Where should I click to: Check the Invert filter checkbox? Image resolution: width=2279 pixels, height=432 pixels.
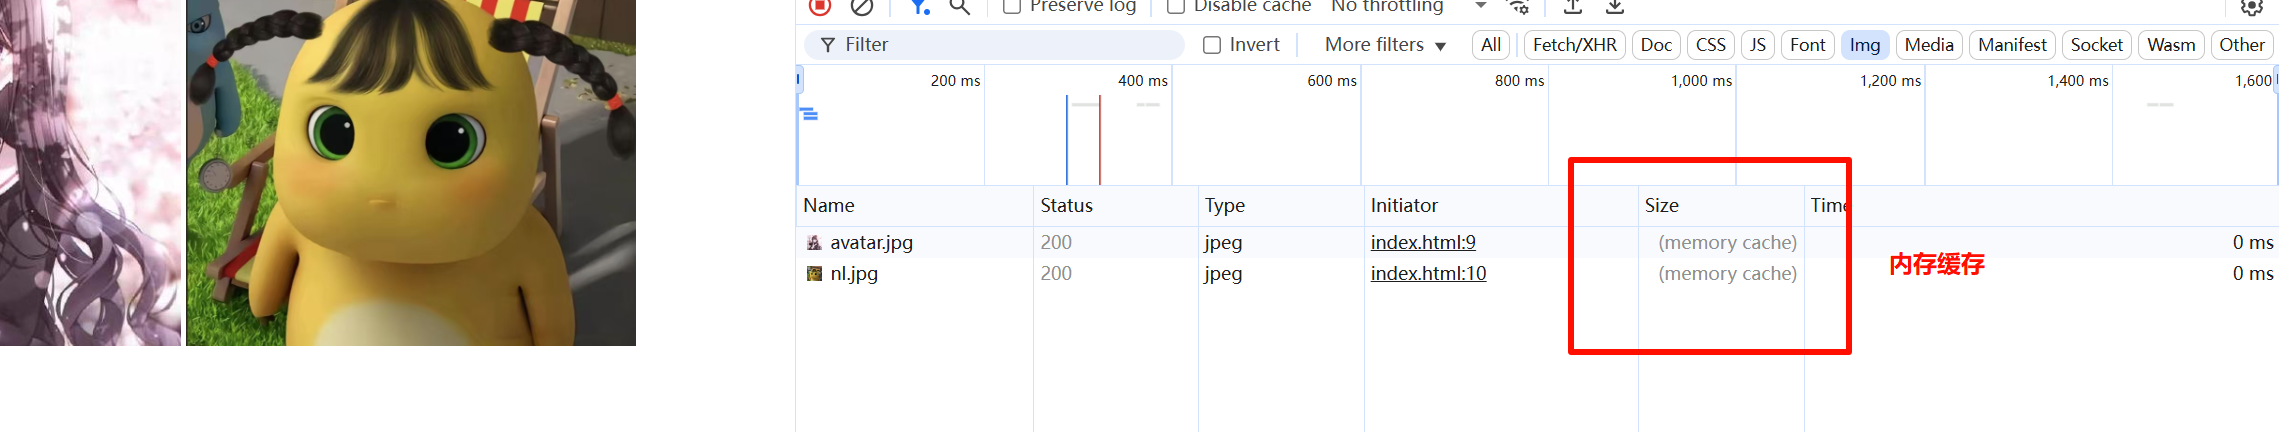tap(1212, 45)
